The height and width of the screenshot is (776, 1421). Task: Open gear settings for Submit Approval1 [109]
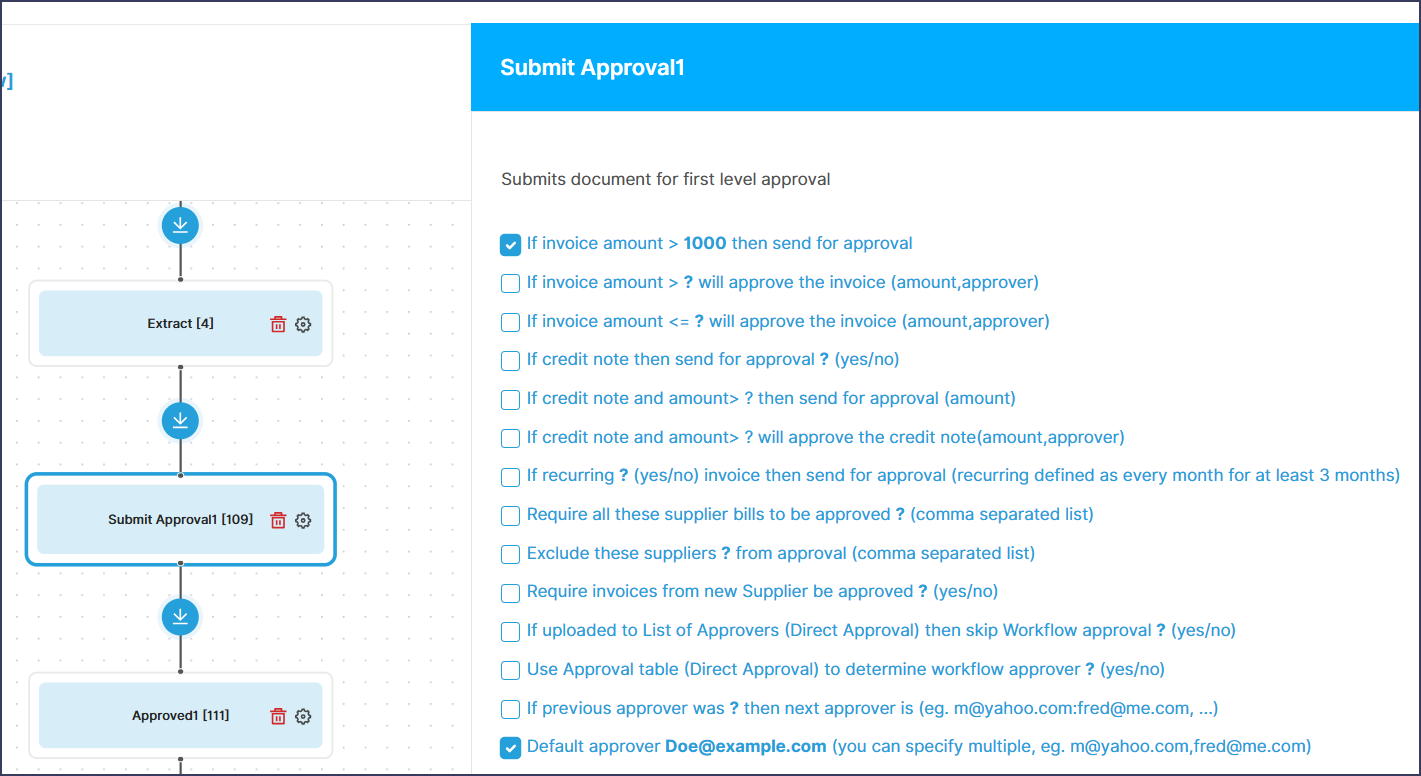click(x=303, y=520)
